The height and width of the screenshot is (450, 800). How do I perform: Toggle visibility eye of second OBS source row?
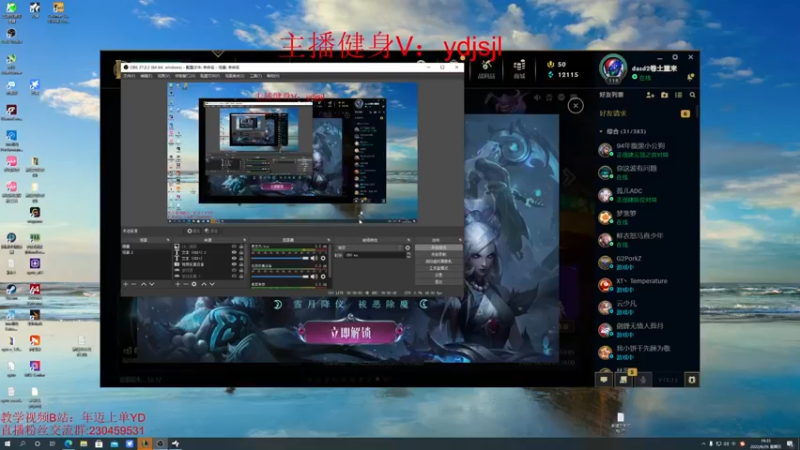click(x=234, y=253)
